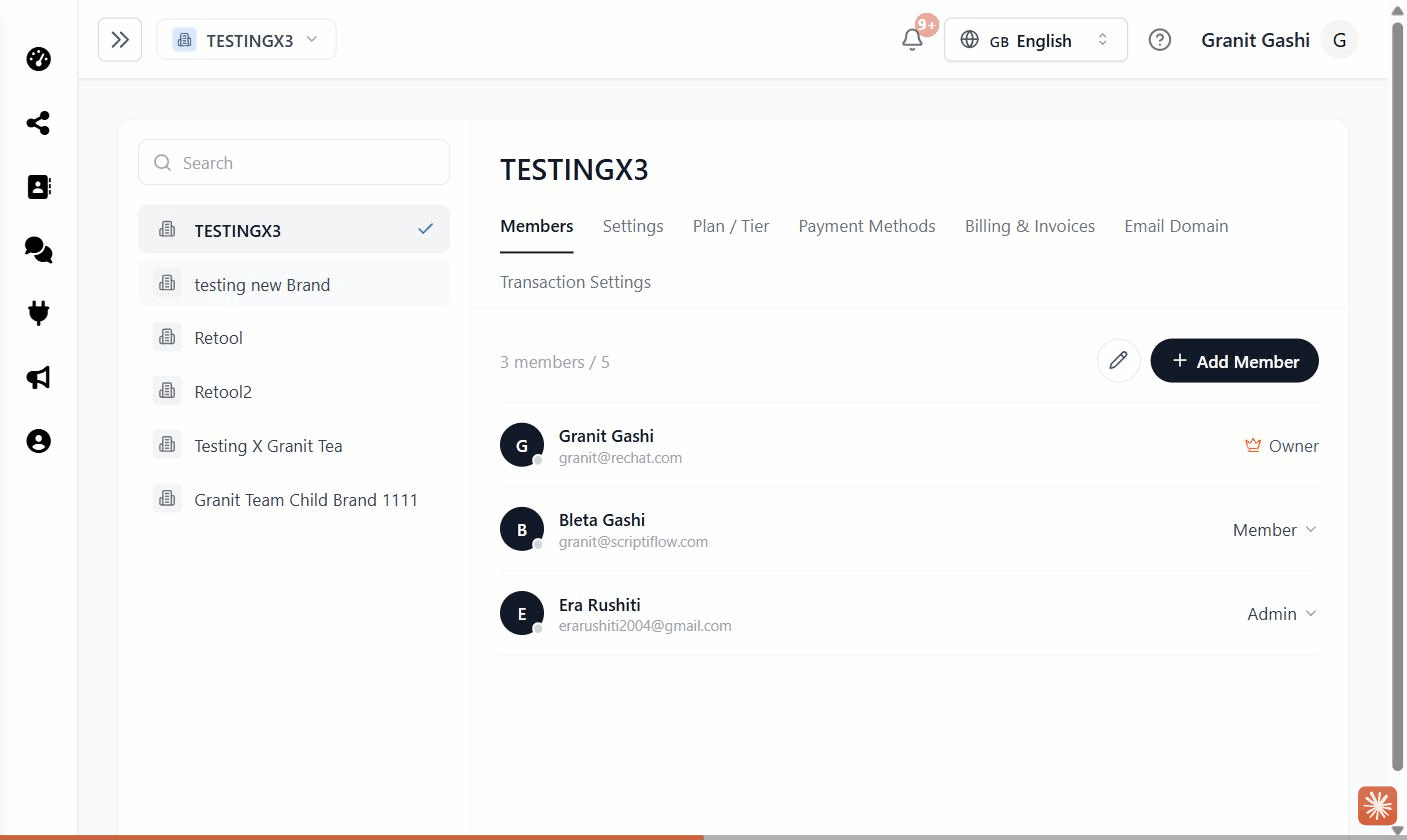
Task: Click Era Rushiti member avatar E
Action: click(521, 613)
